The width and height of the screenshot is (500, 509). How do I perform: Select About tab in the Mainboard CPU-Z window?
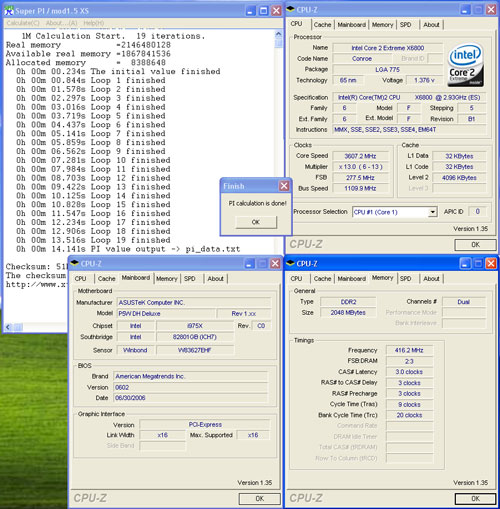215,279
